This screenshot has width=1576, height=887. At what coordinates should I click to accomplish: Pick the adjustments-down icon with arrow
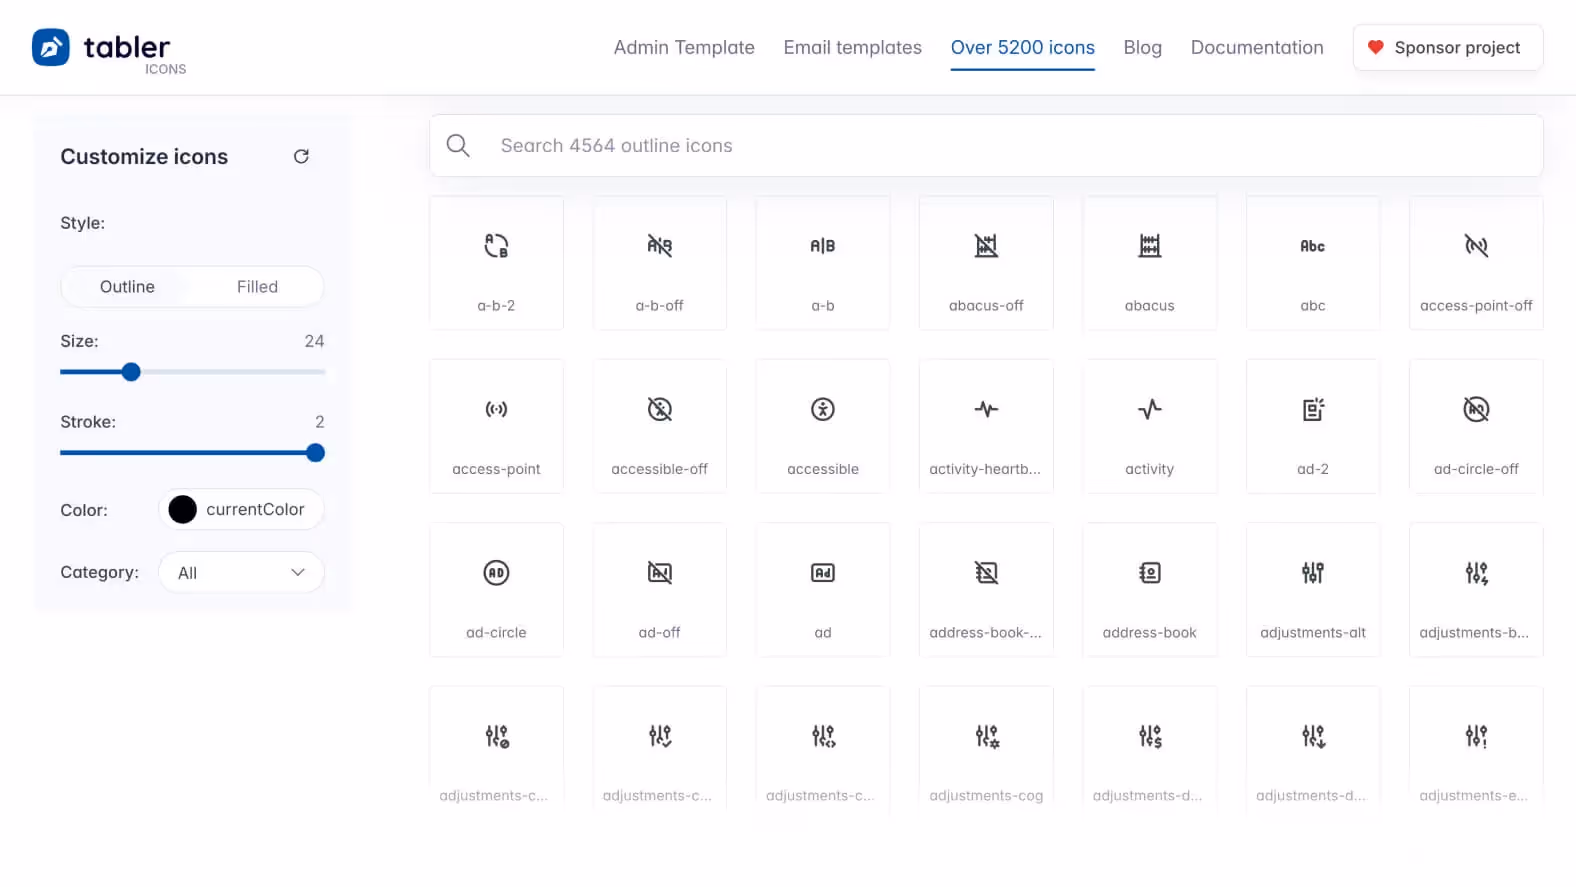pyautogui.click(x=1313, y=748)
